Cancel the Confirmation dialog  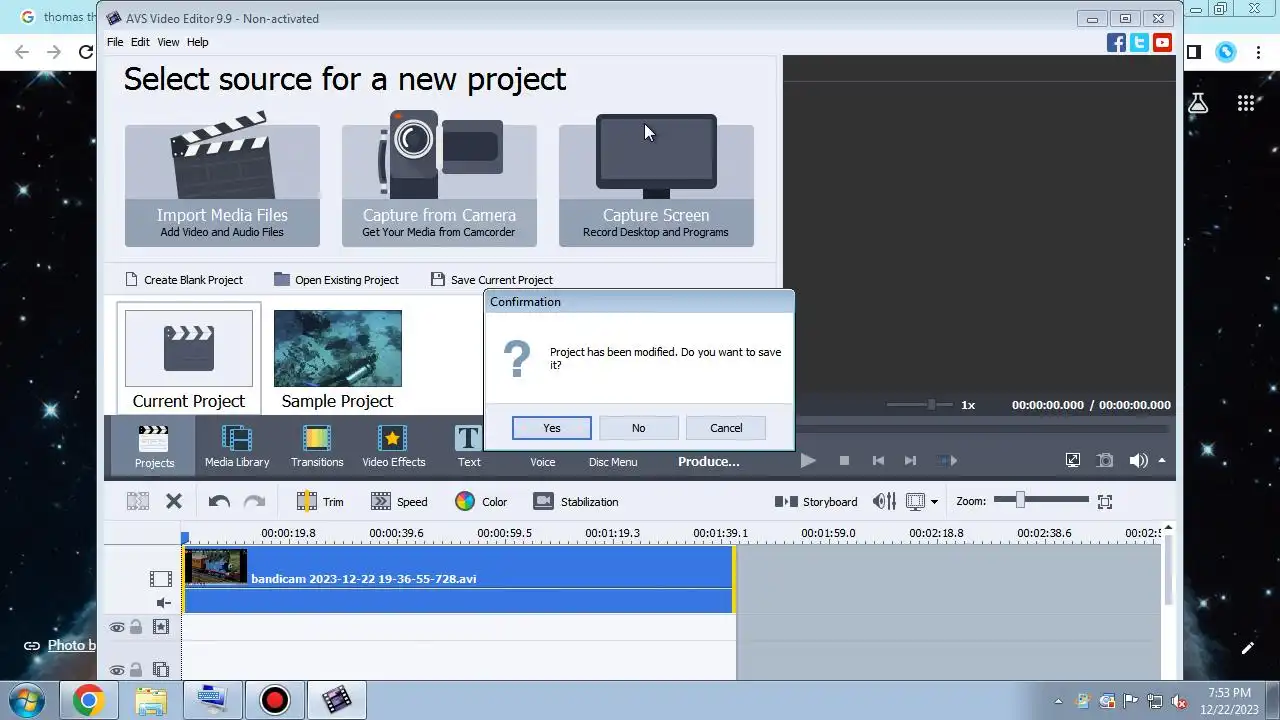[726, 428]
